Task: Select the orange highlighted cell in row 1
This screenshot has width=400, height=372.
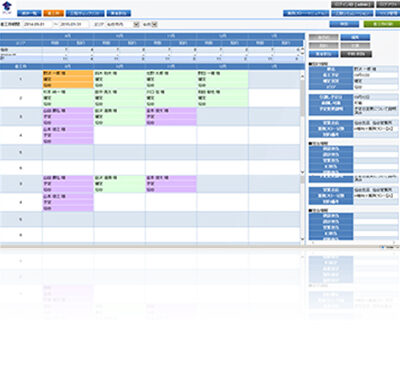Action: (x=68, y=79)
